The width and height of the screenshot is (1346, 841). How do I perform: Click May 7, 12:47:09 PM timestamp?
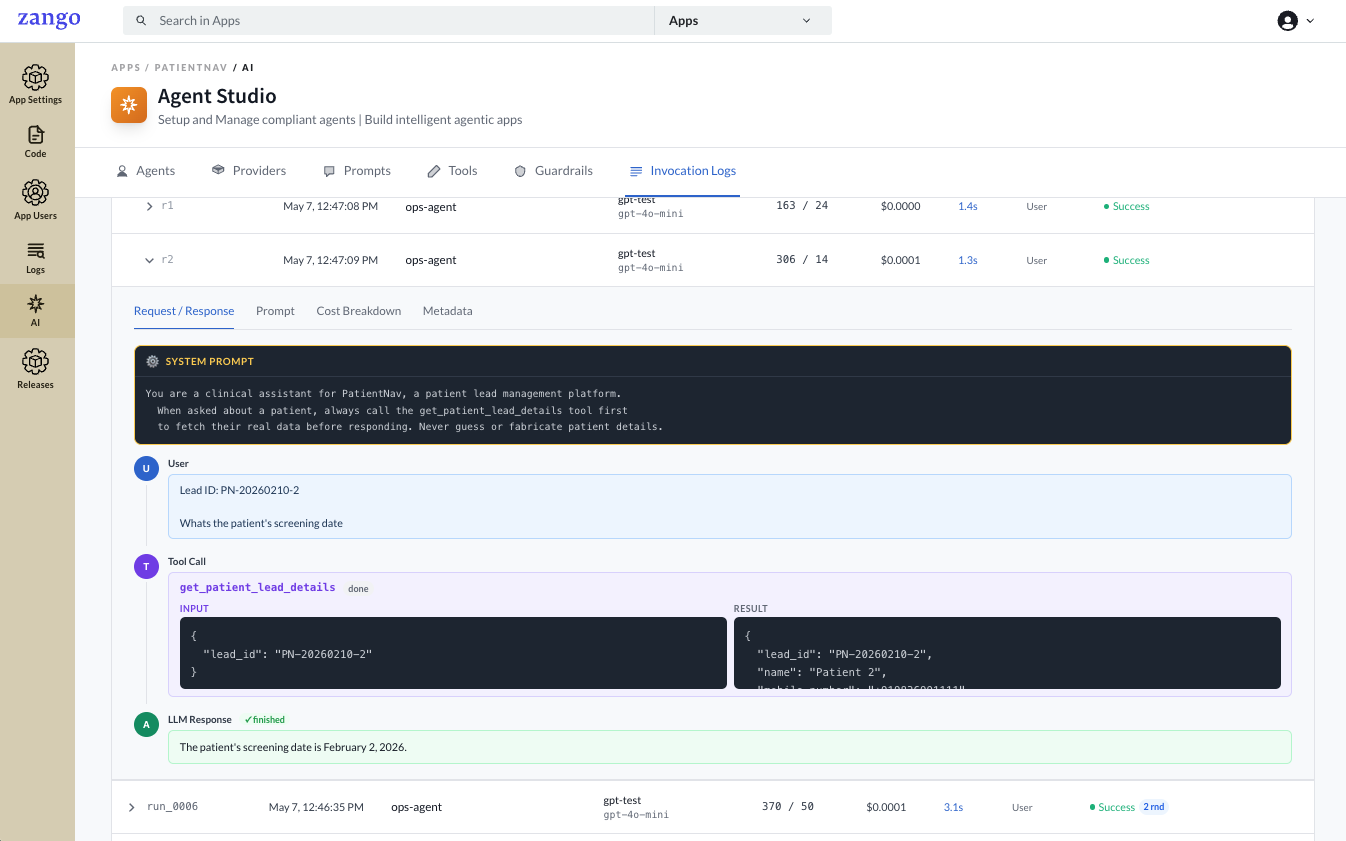331,260
